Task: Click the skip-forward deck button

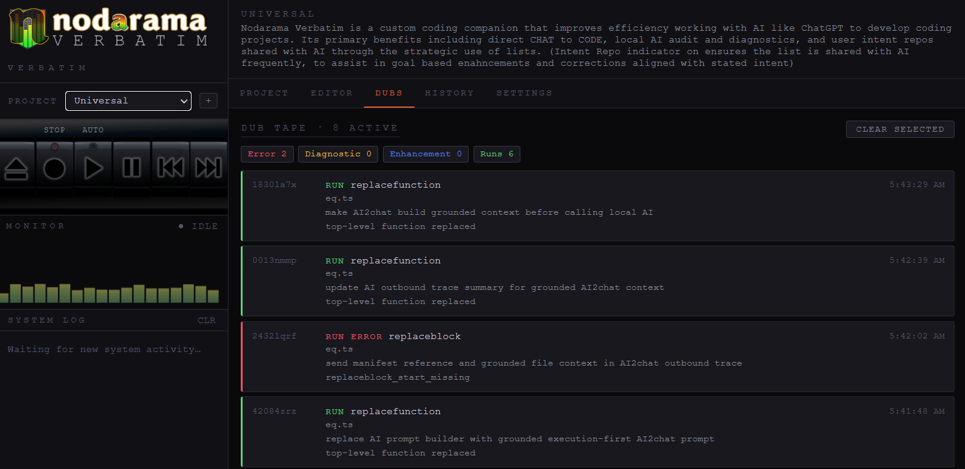Action: [x=208, y=167]
